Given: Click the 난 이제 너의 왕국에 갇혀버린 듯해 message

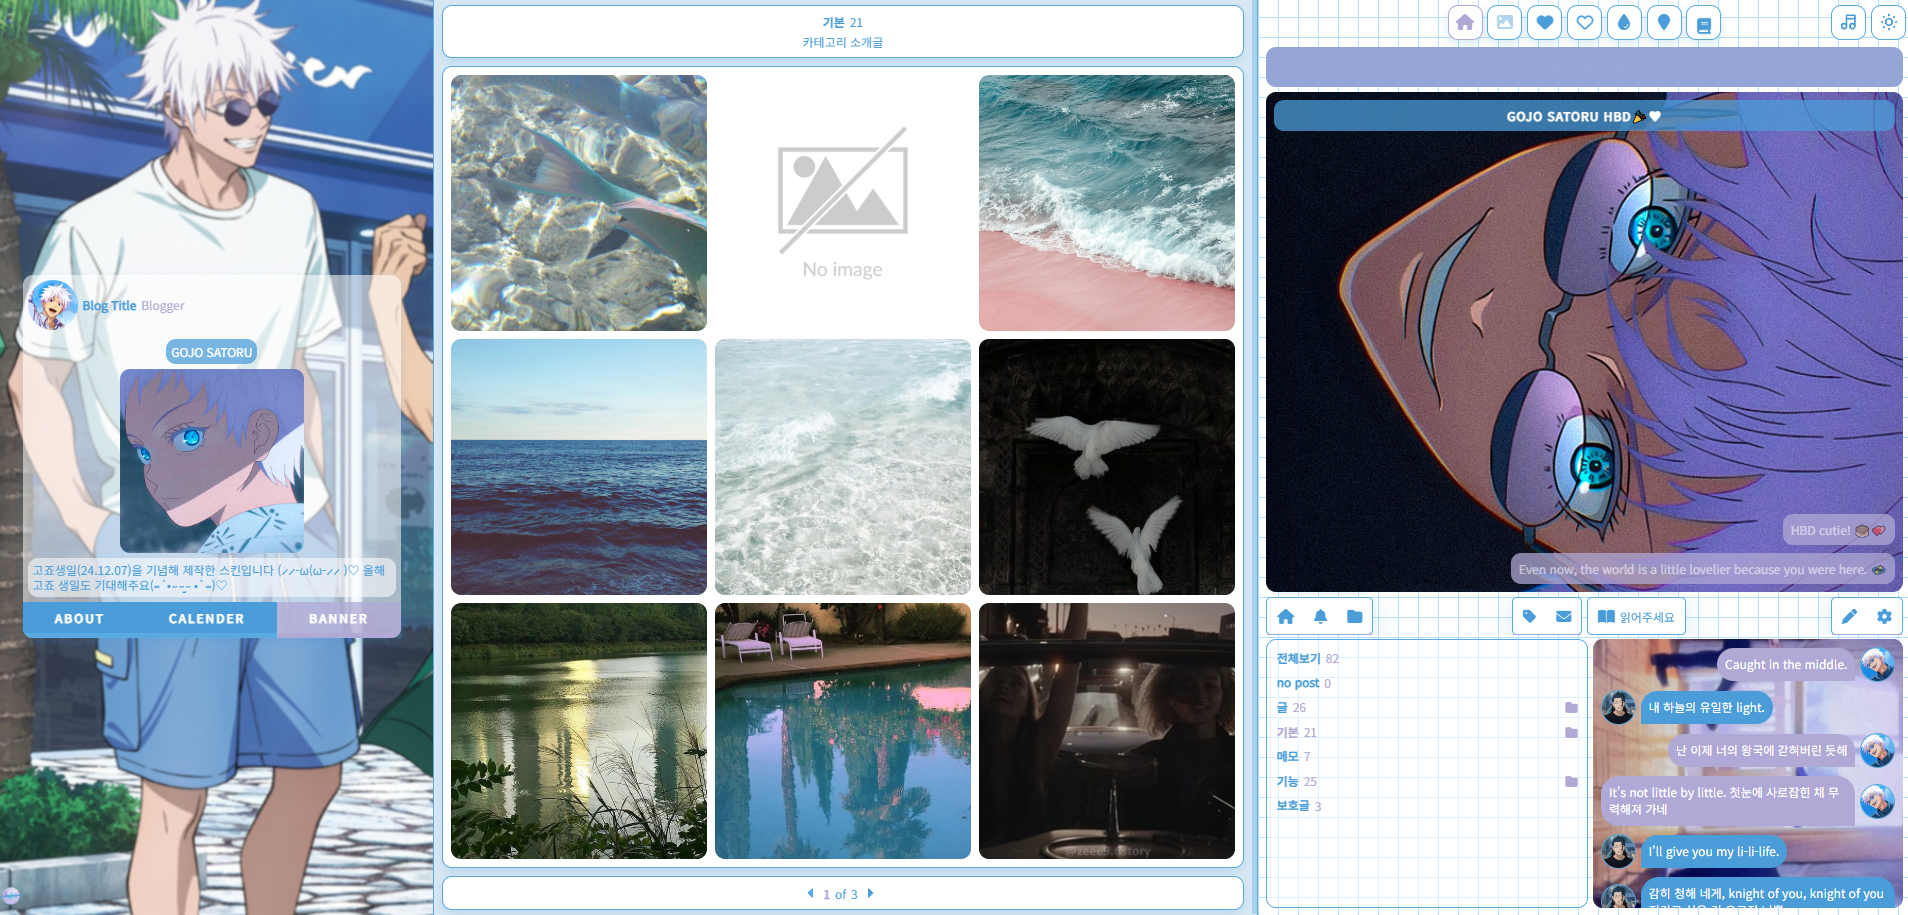Looking at the screenshot, I should coord(1761,750).
